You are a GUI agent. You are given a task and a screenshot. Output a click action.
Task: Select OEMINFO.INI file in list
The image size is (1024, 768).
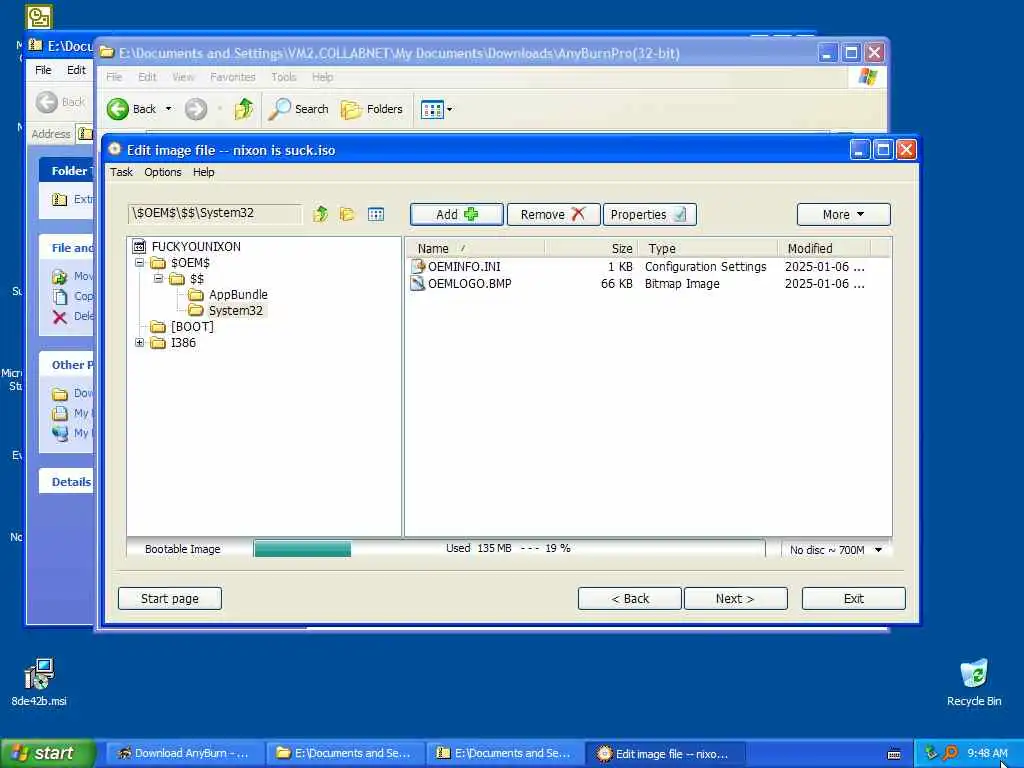(x=464, y=267)
